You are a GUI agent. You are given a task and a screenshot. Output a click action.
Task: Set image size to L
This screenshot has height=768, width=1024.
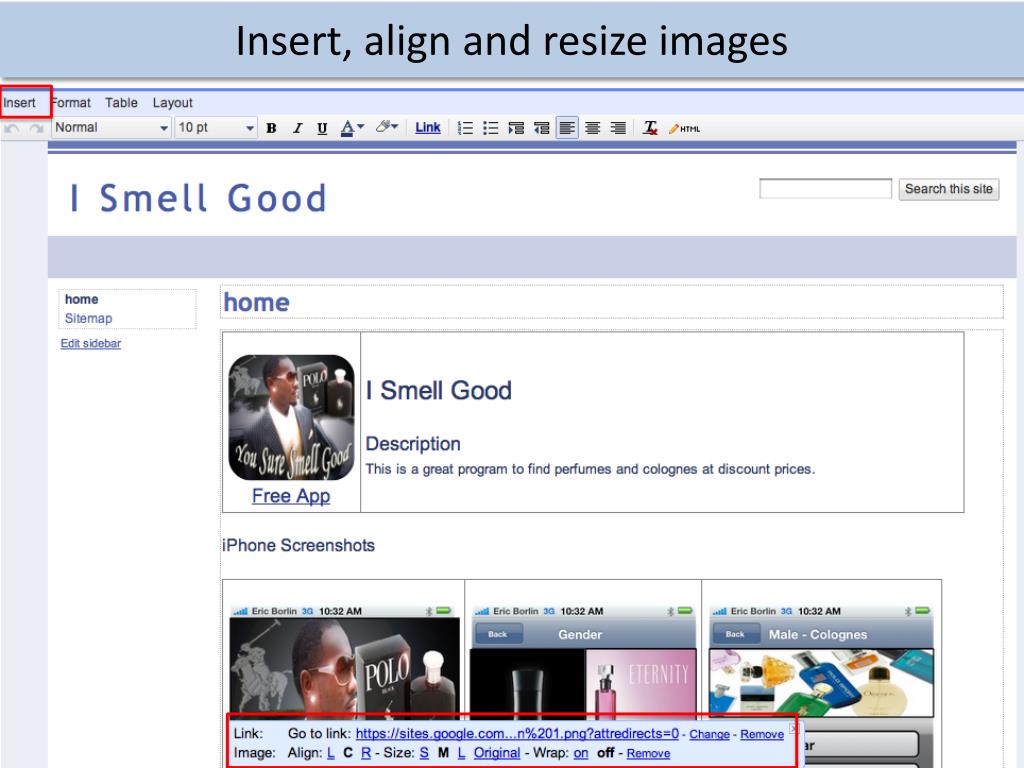pyautogui.click(x=462, y=753)
